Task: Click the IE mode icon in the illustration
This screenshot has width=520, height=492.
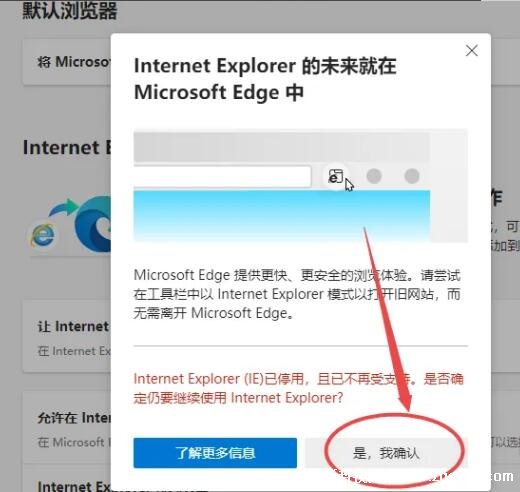Action: pyautogui.click(x=336, y=176)
